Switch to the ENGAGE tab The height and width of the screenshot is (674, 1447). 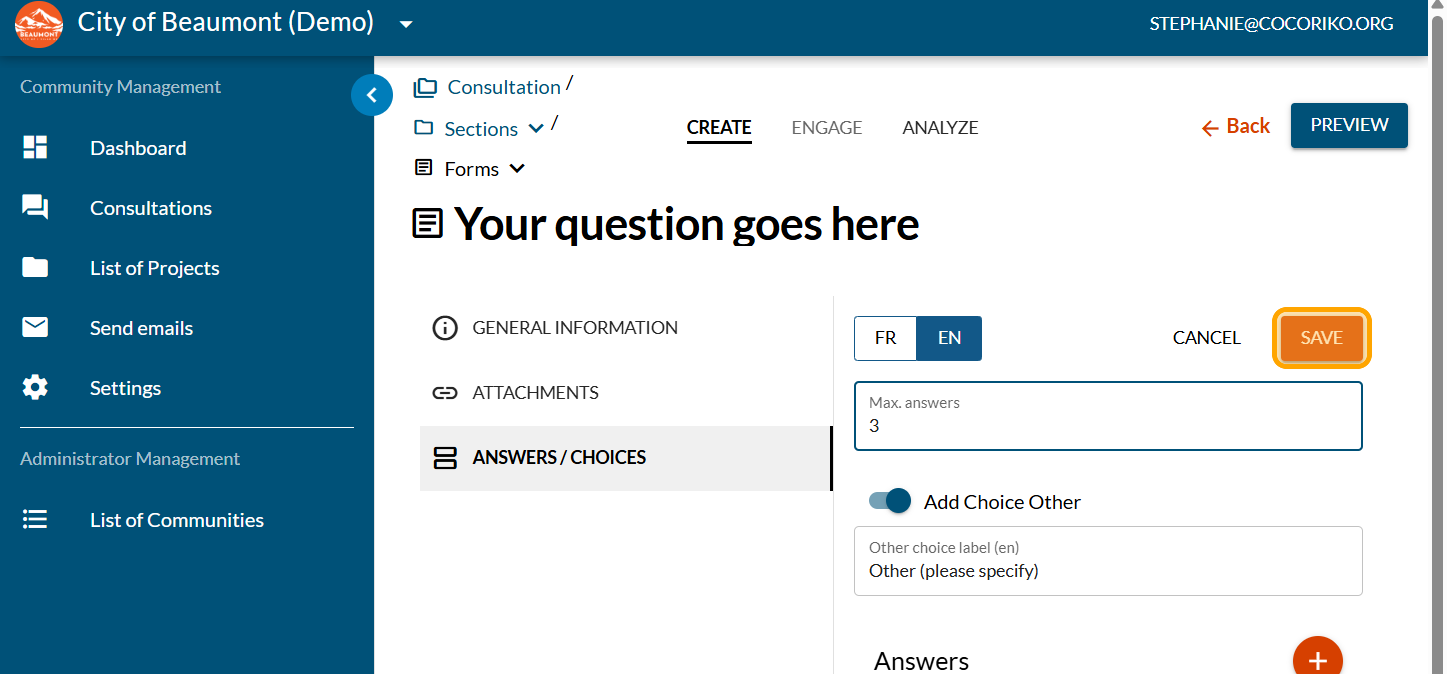click(x=826, y=128)
